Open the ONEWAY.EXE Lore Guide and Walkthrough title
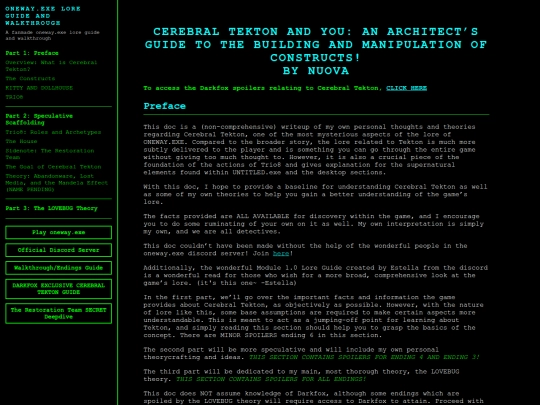Image resolution: width=540 pixels, height=405 pixels. coord(43,16)
